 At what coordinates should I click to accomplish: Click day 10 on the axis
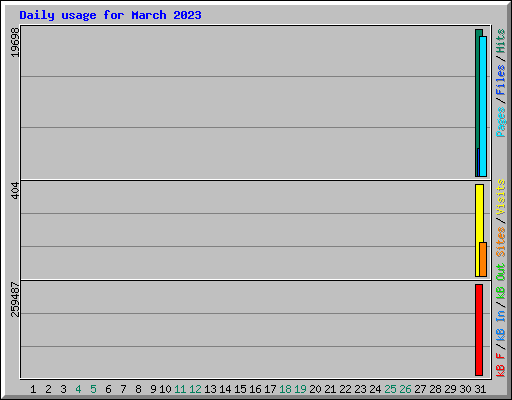point(165,389)
